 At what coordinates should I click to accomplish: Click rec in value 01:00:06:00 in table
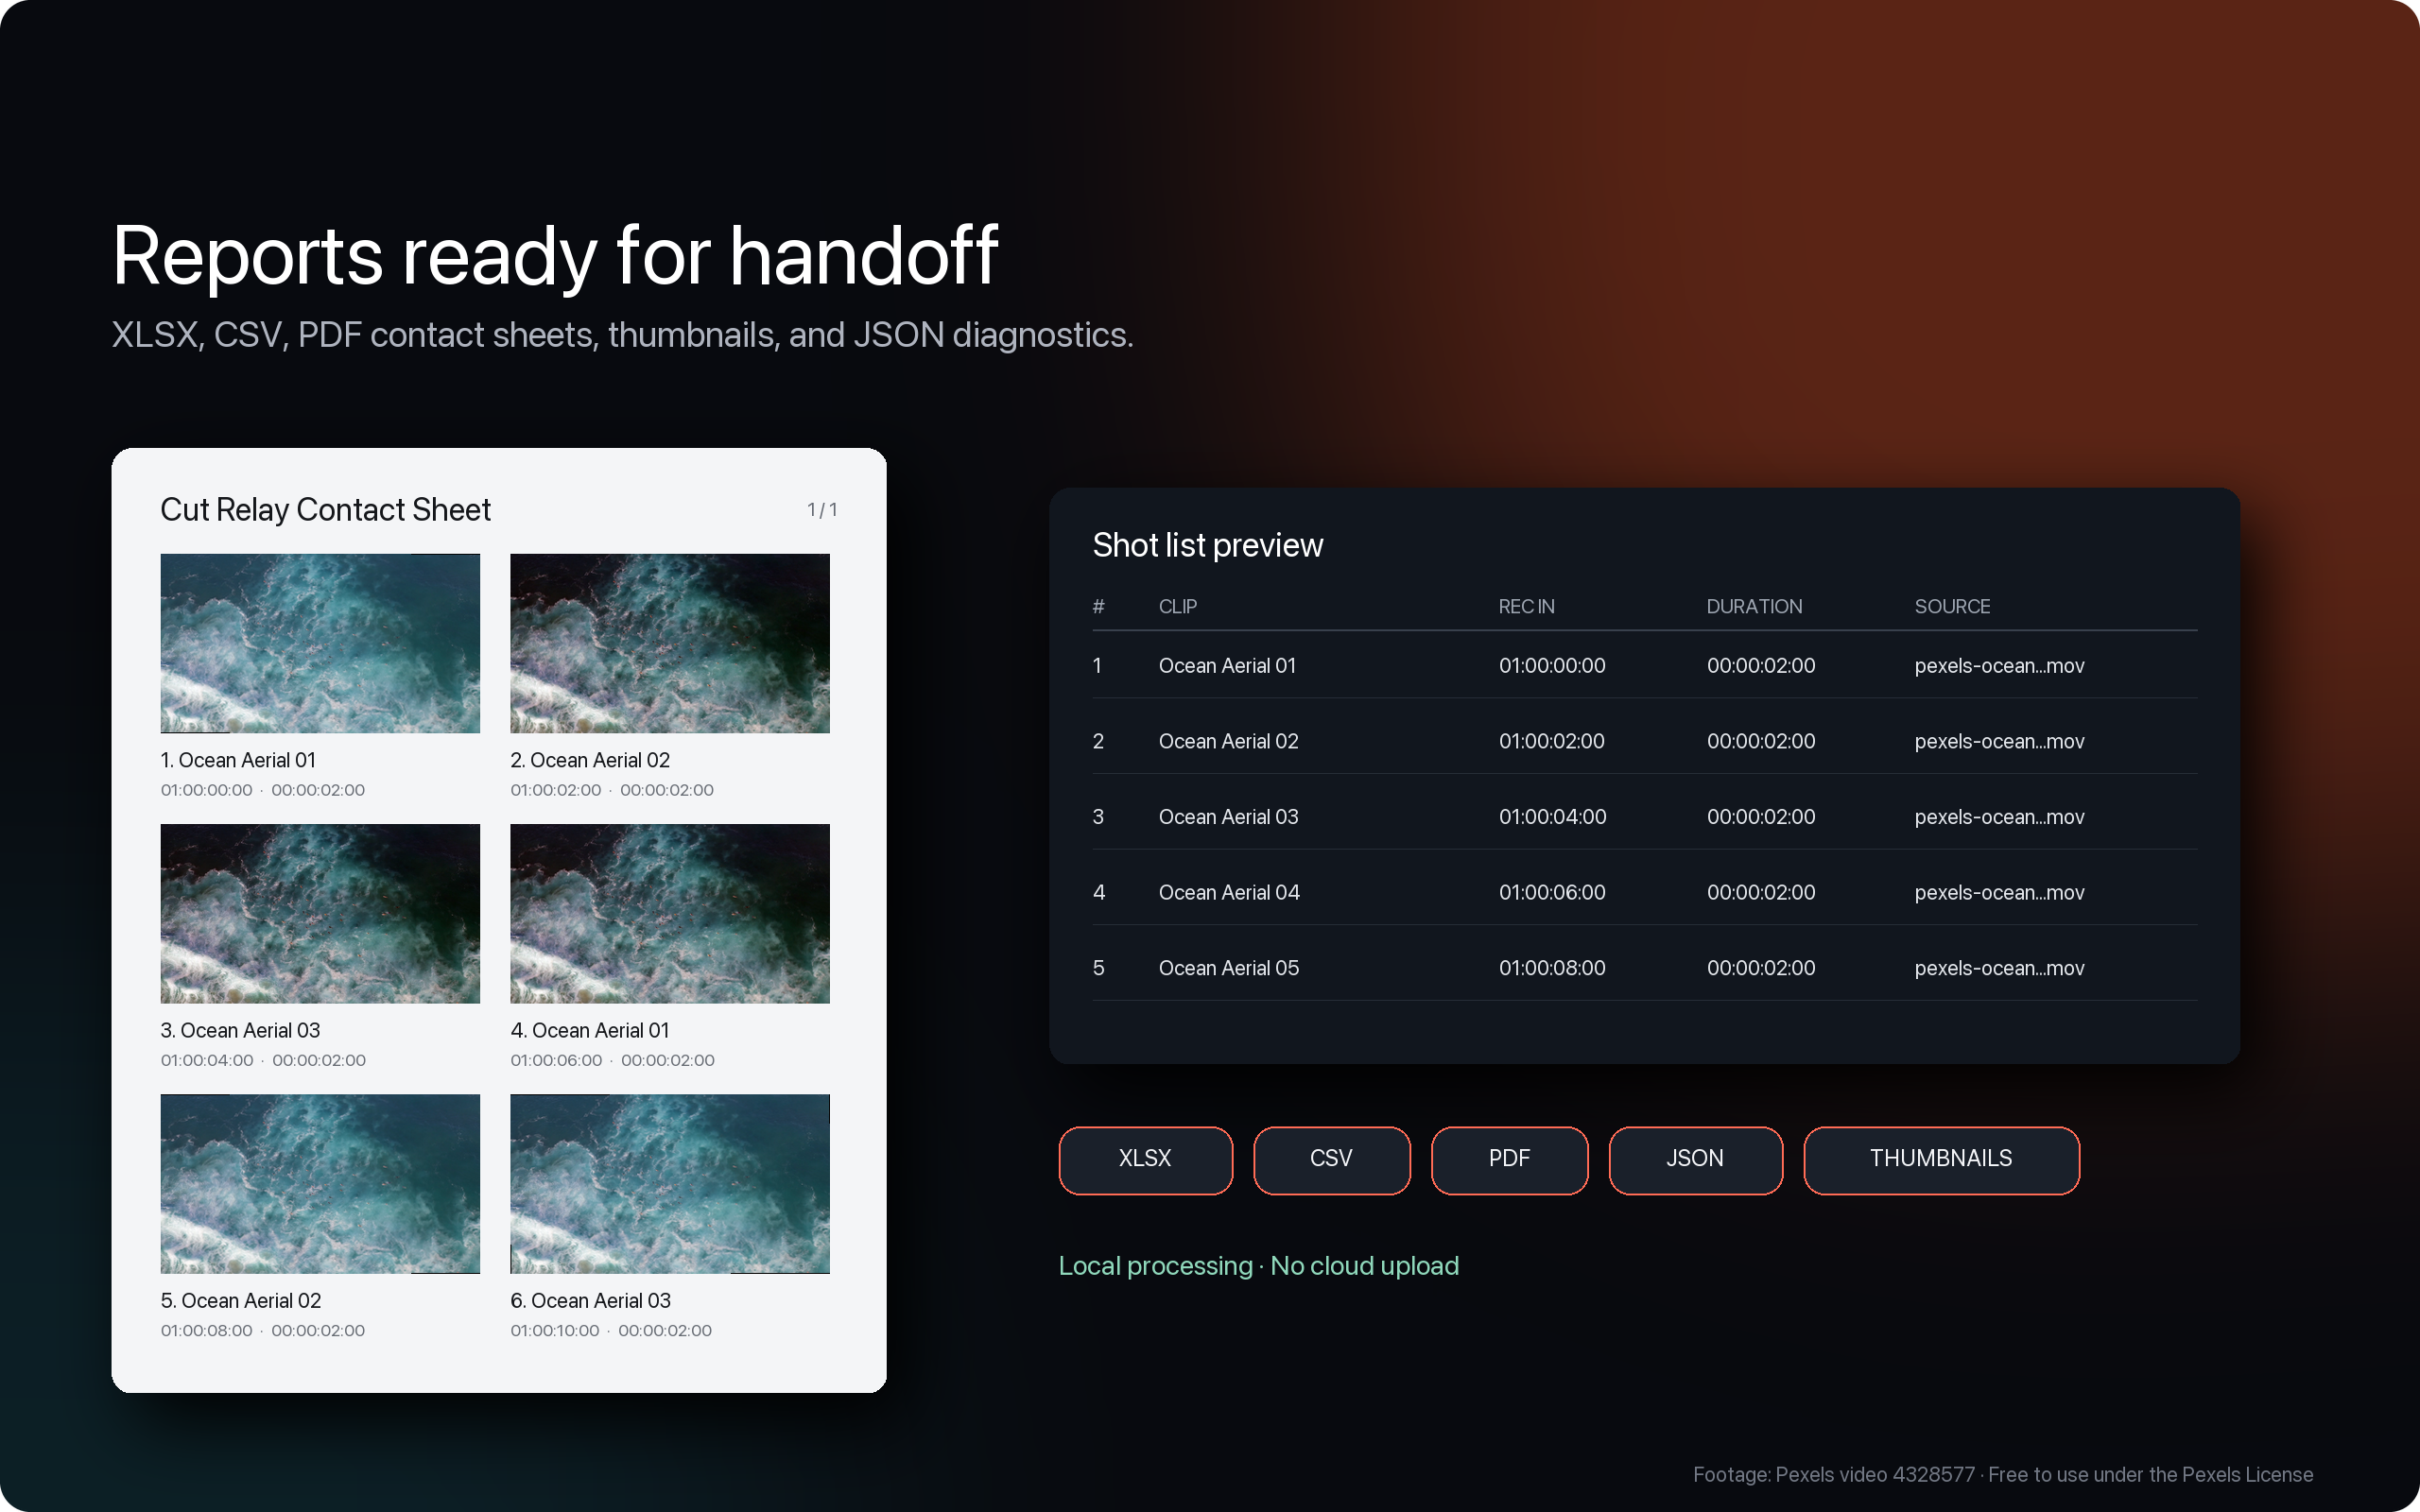coord(1552,892)
